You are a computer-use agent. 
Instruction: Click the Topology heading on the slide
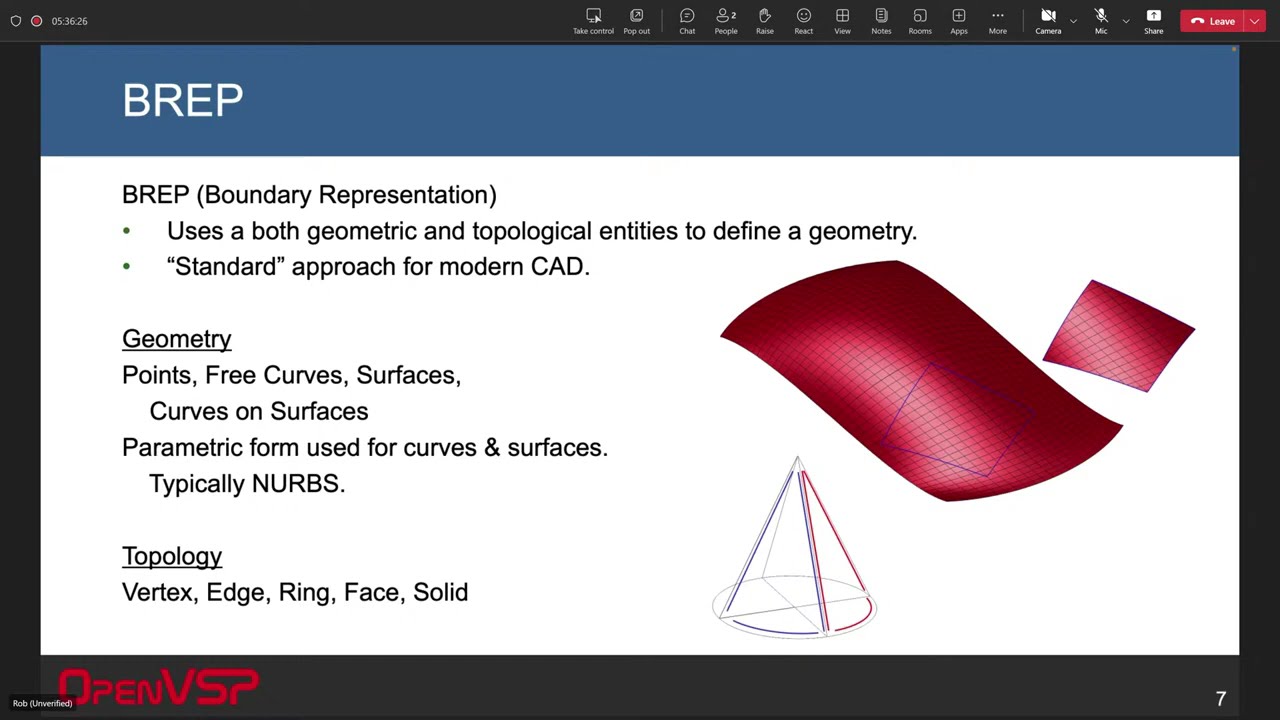[x=172, y=556]
